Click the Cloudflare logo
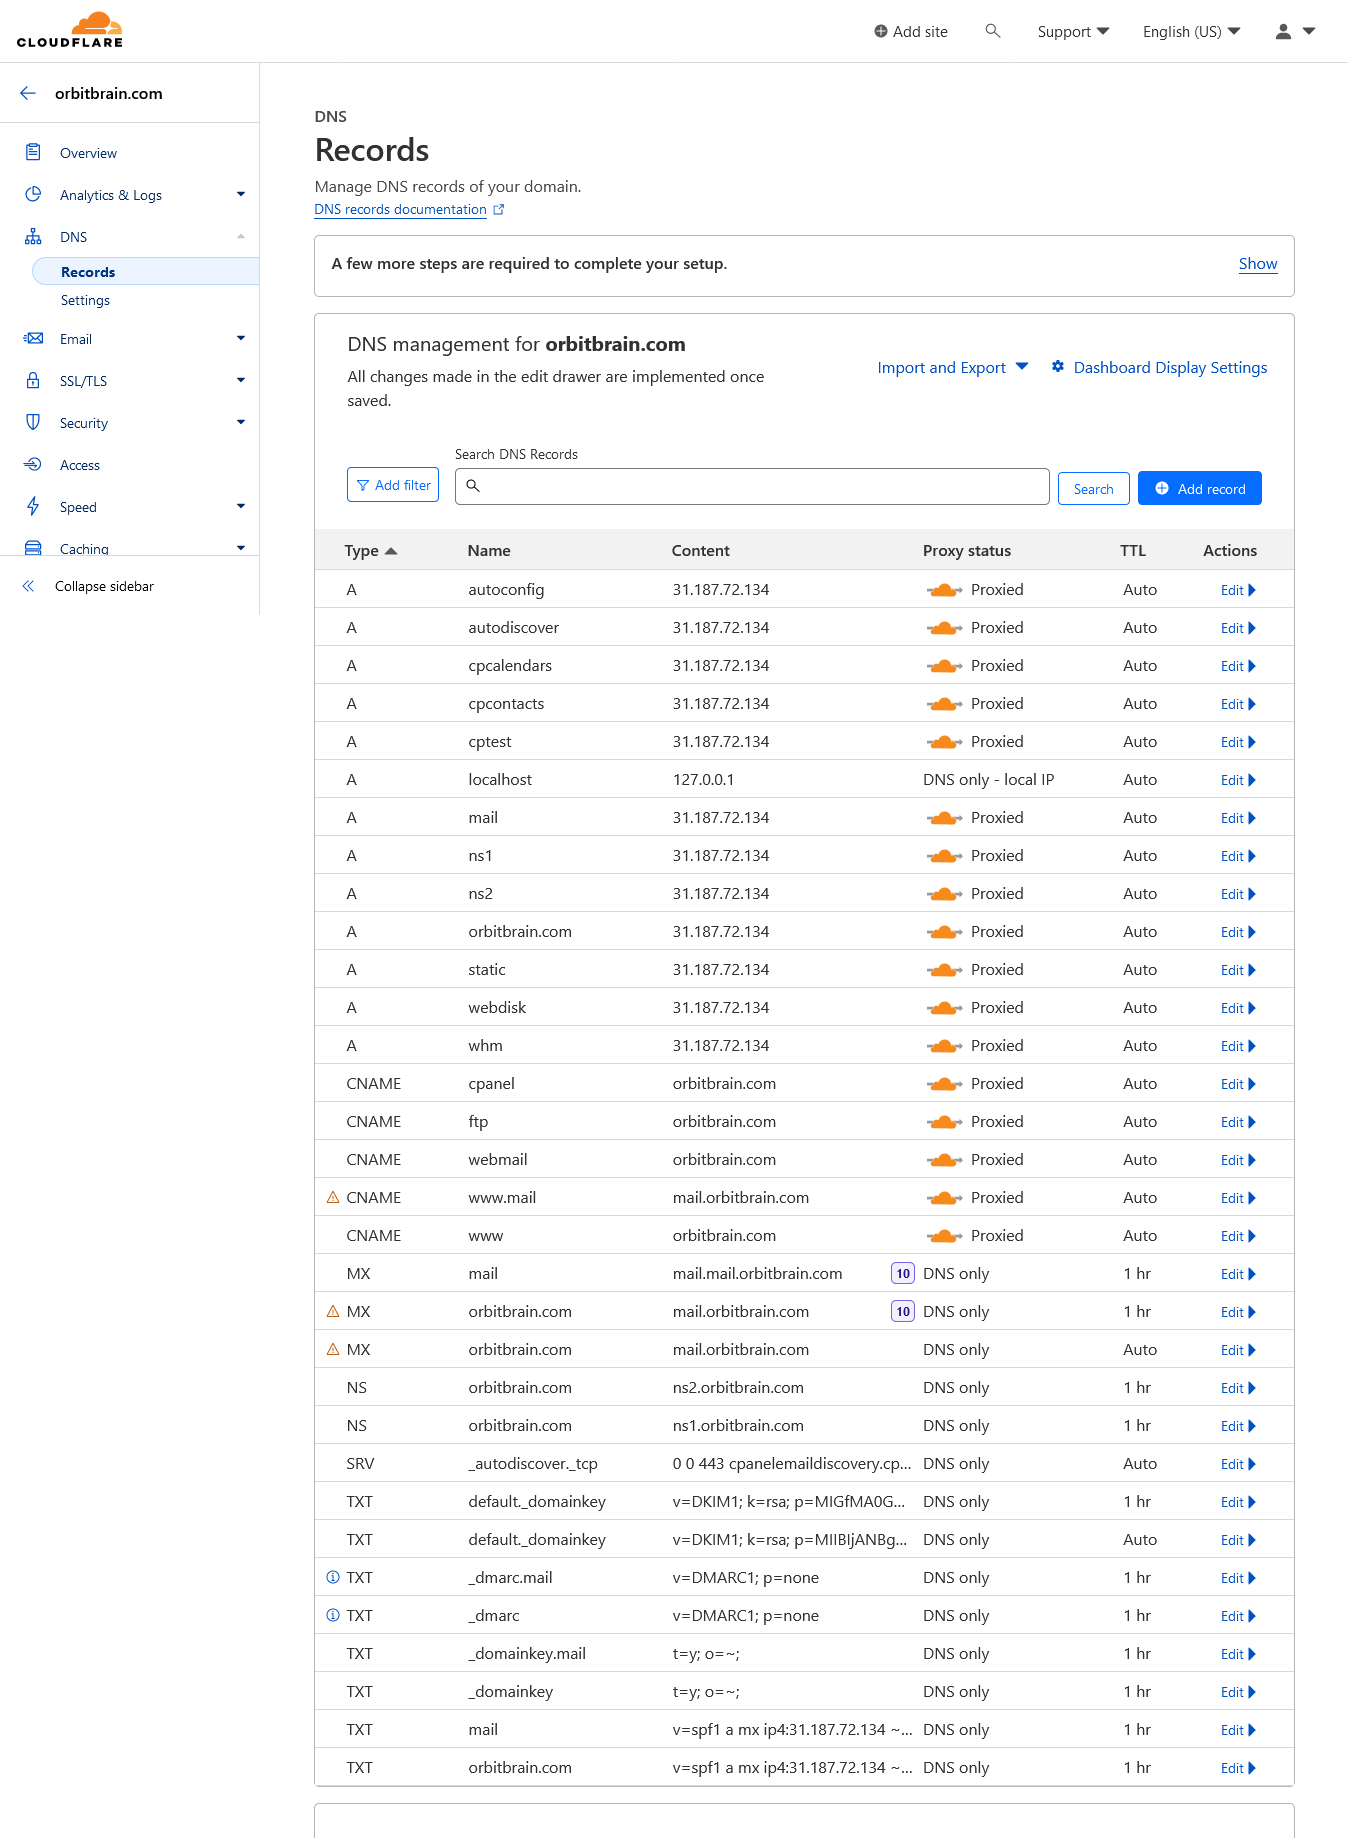The height and width of the screenshot is (1838, 1348). pyautogui.click(x=70, y=30)
